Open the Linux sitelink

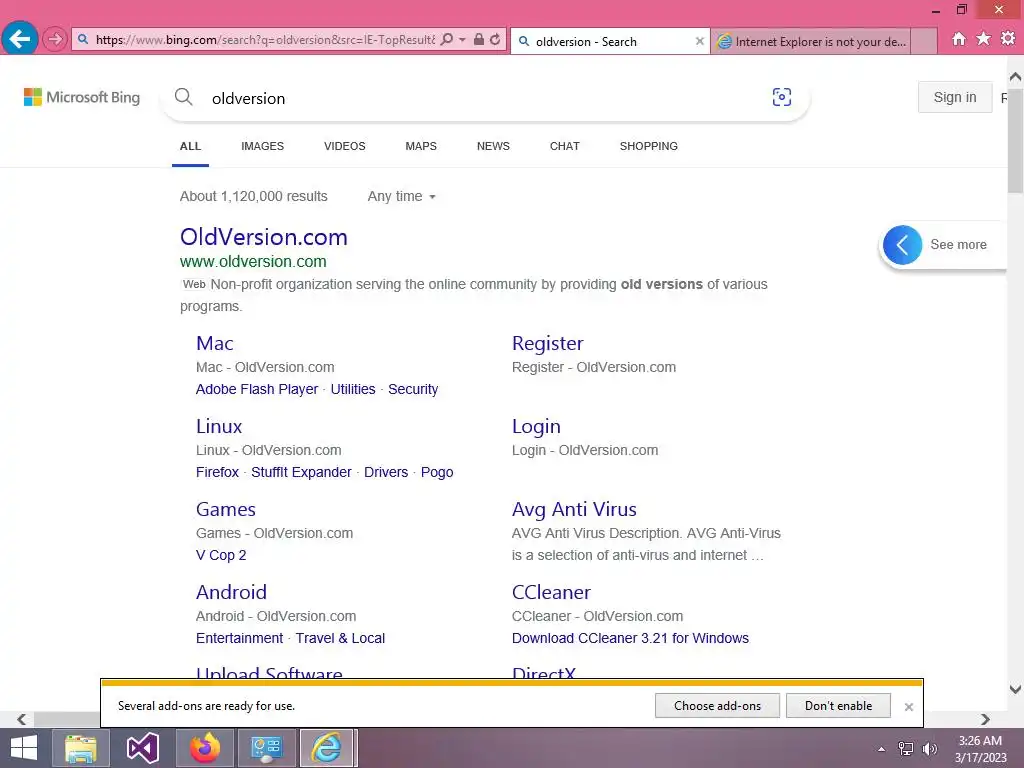[219, 426]
